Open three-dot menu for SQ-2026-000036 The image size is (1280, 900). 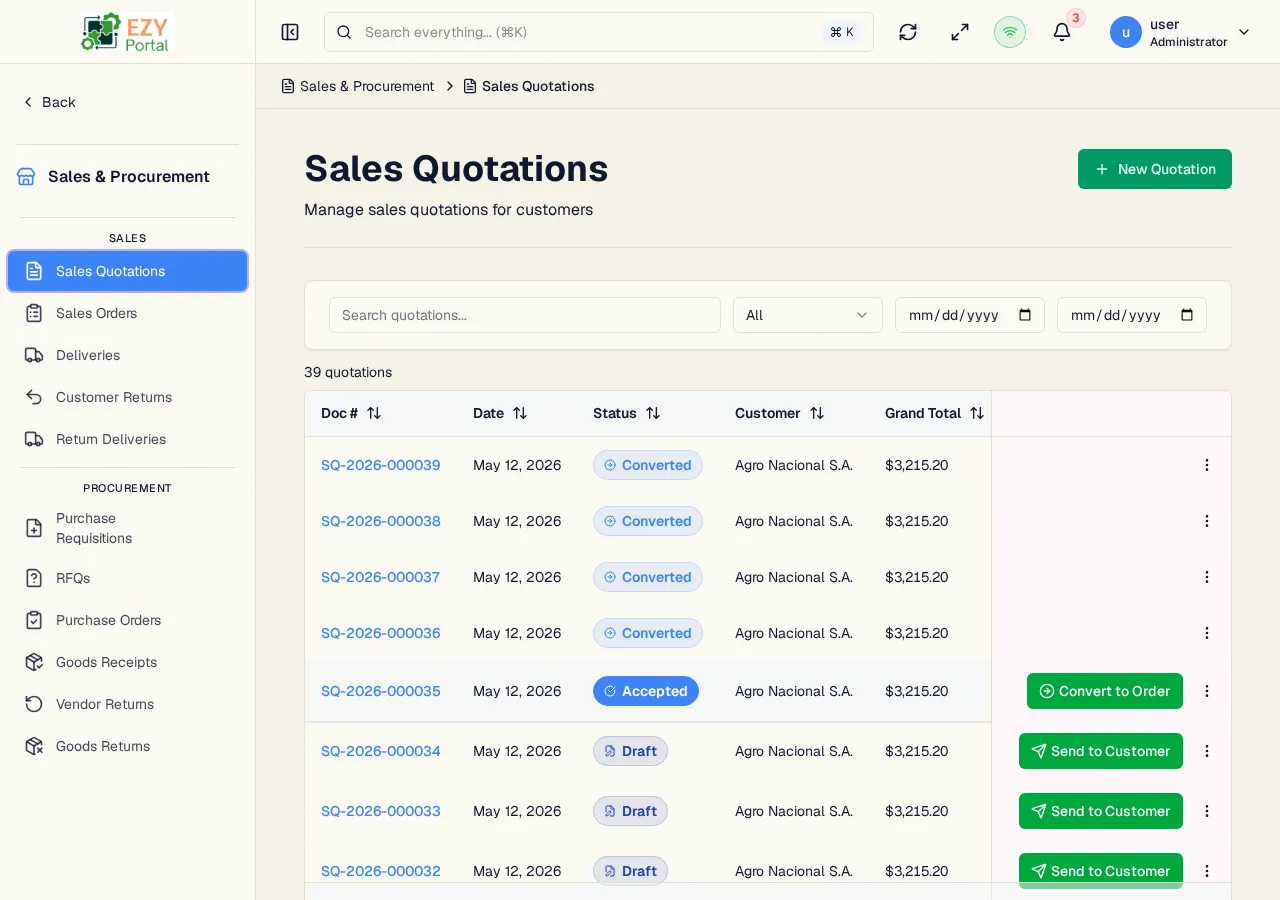click(x=1207, y=633)
